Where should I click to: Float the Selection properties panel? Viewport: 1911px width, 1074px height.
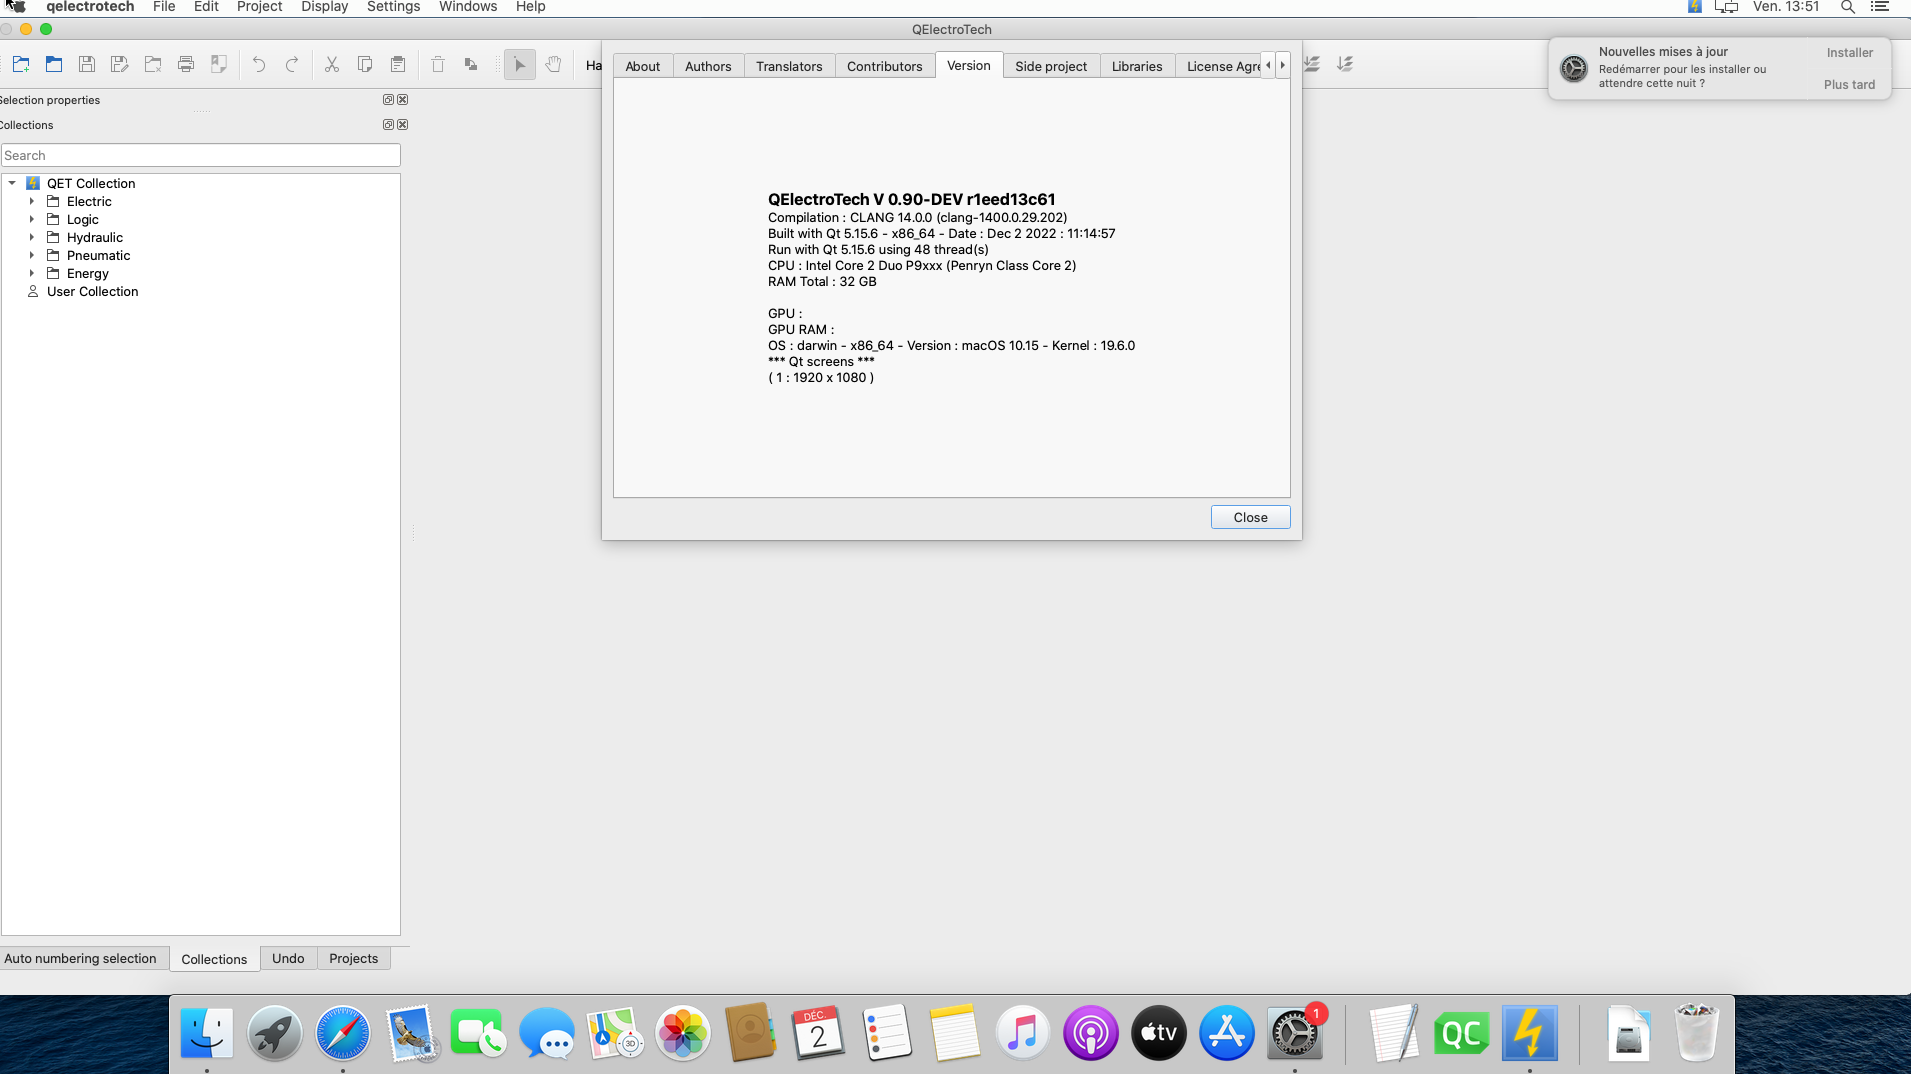pos(388,100)
